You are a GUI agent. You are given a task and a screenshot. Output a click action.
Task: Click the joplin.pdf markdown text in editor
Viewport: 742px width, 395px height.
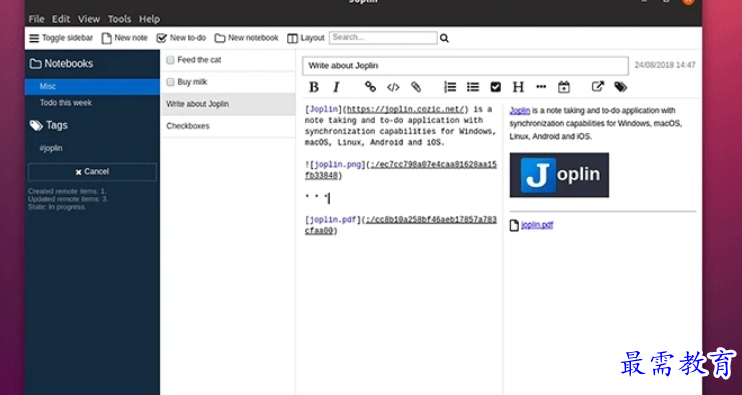click(x=333, y=220)
